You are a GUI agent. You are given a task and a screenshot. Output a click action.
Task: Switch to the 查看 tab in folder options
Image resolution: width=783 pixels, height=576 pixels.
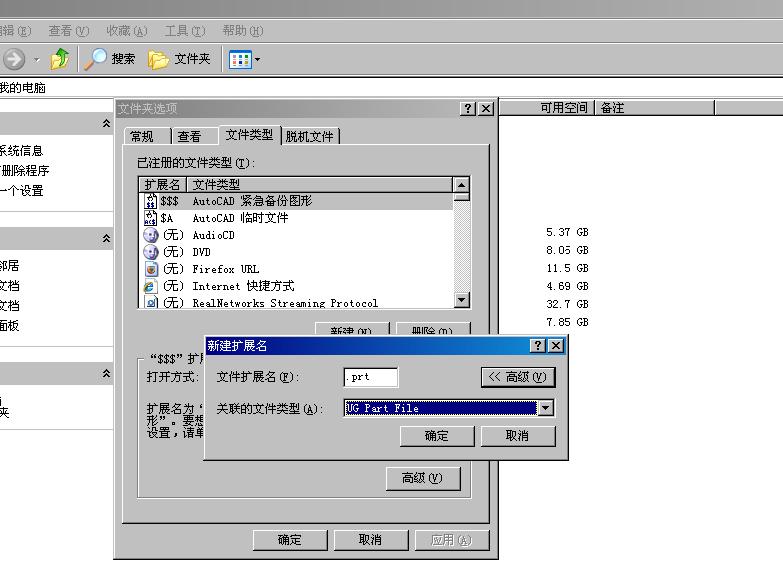[x=195, y=136]
